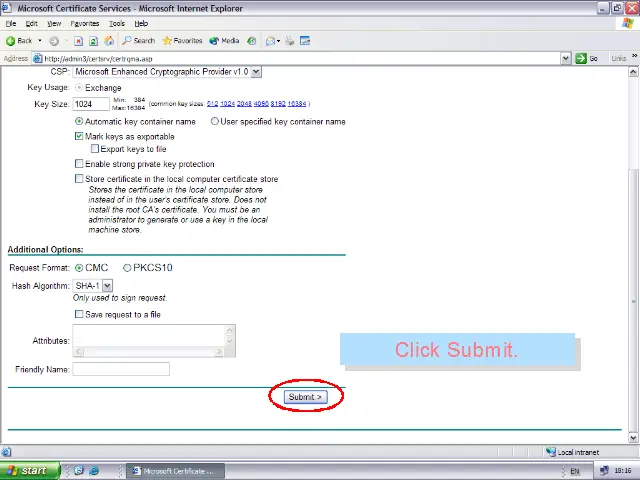Screen dimensions: 640x480
Task: Click the Forward navigation arrow
Action: 54,41
